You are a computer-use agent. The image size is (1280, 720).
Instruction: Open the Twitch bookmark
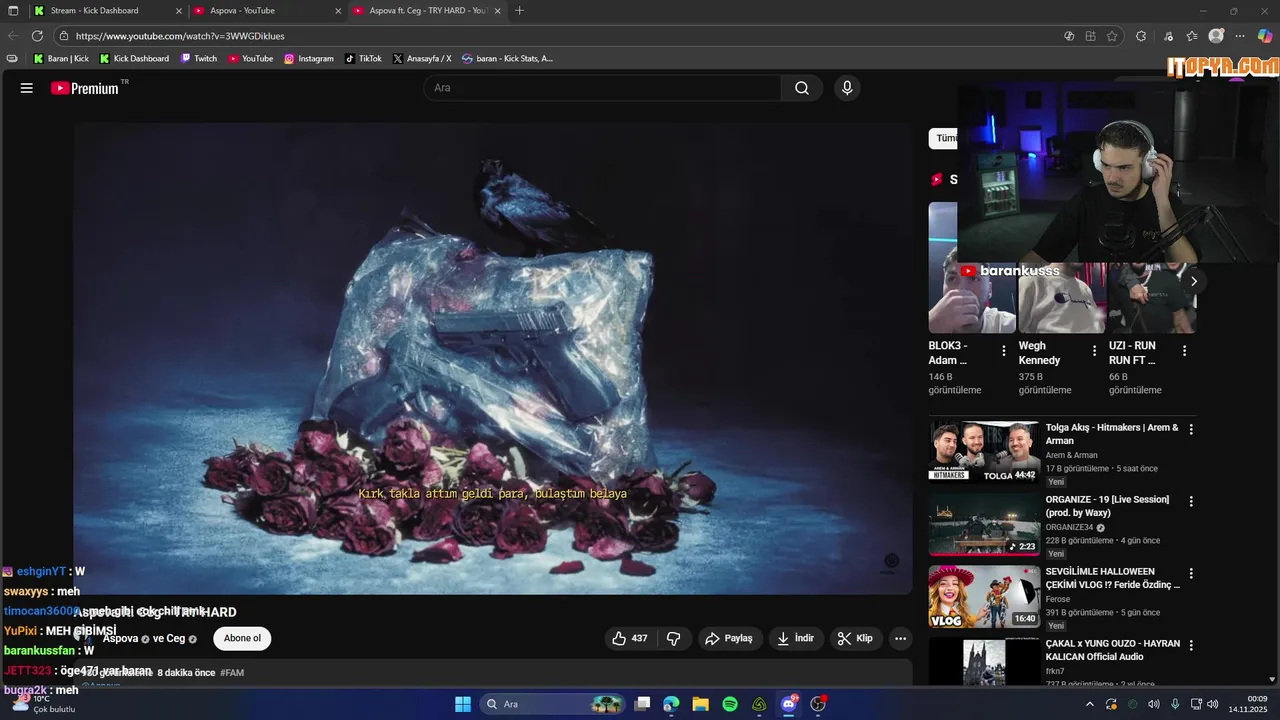199,58
